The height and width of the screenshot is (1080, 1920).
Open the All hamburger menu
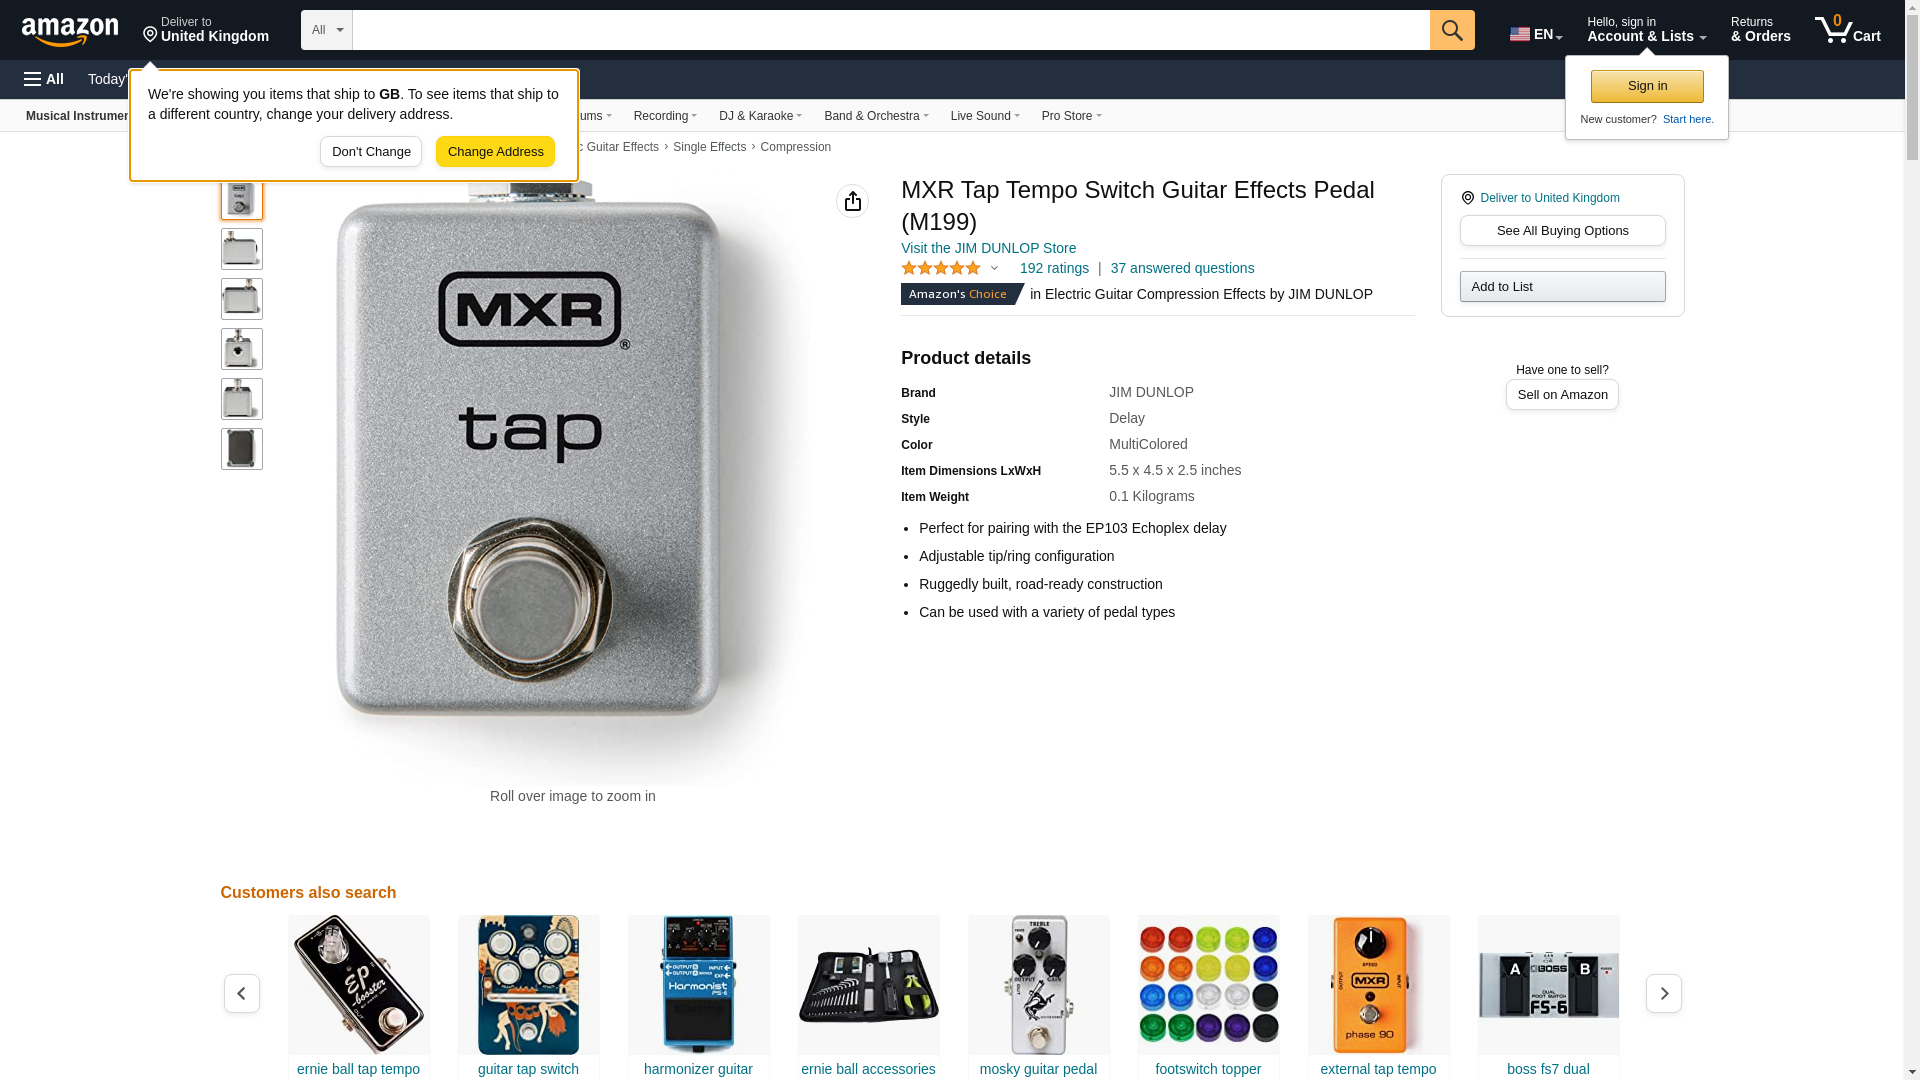click(x=44, y=79)
